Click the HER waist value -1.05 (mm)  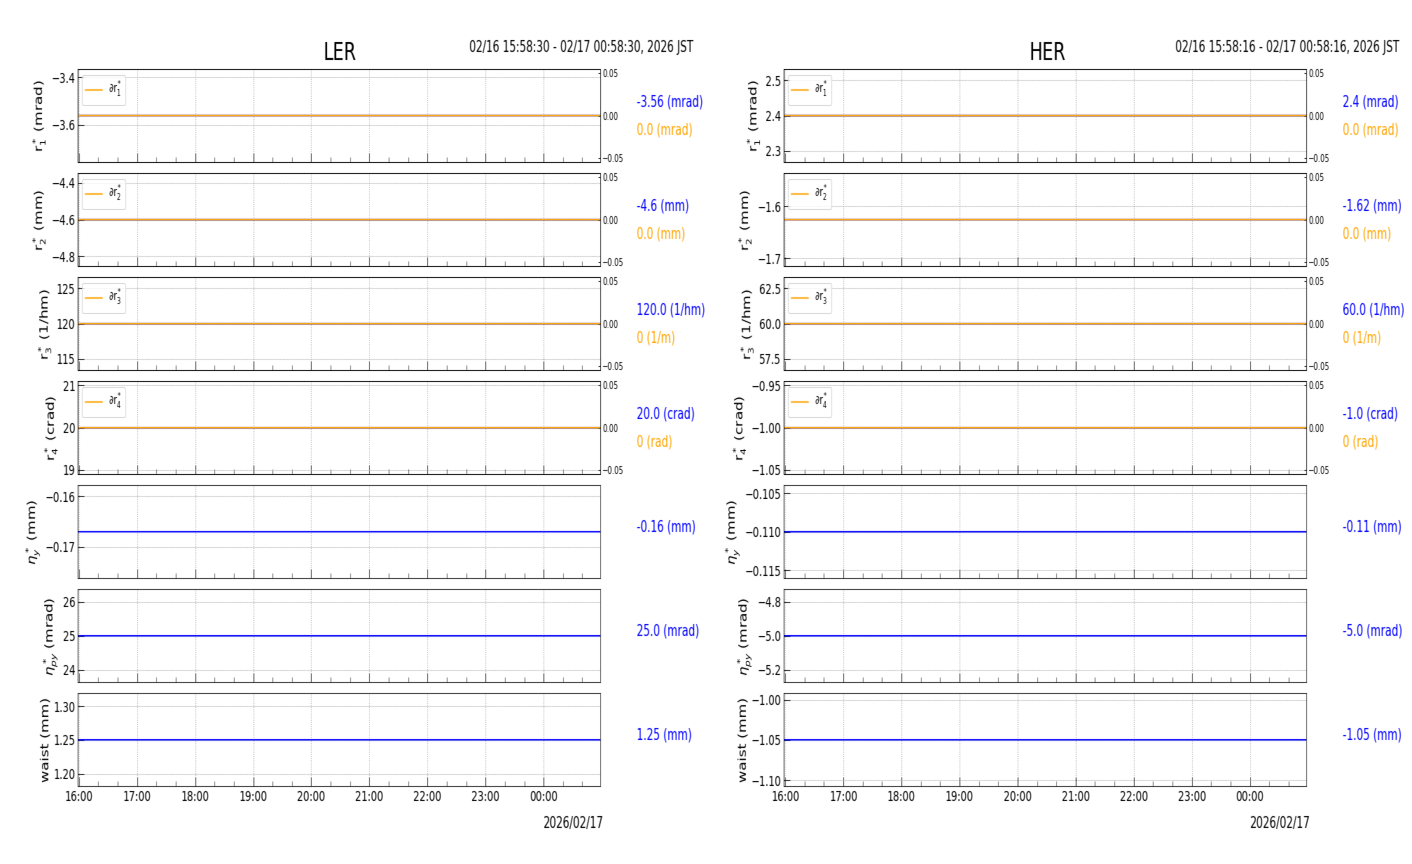coord(1372,735)
